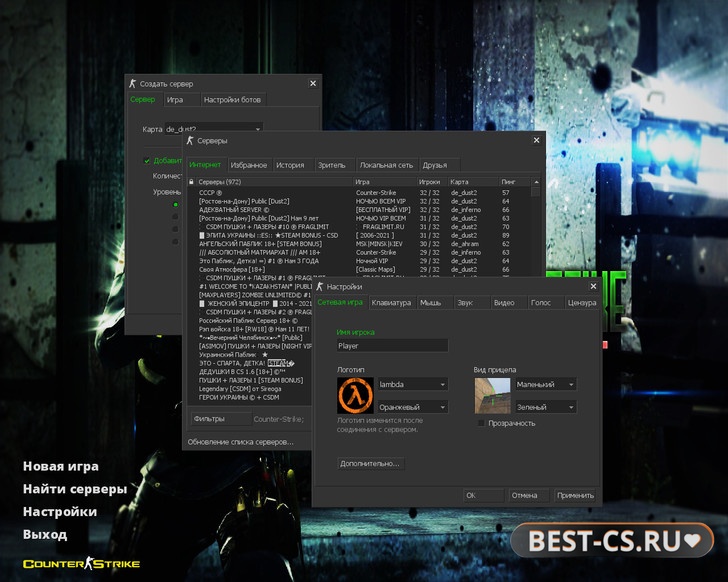Image resolution: width=728 pixels, height=582 pixels.
Task: Click the Фильтры button
Action: (221, 419)
